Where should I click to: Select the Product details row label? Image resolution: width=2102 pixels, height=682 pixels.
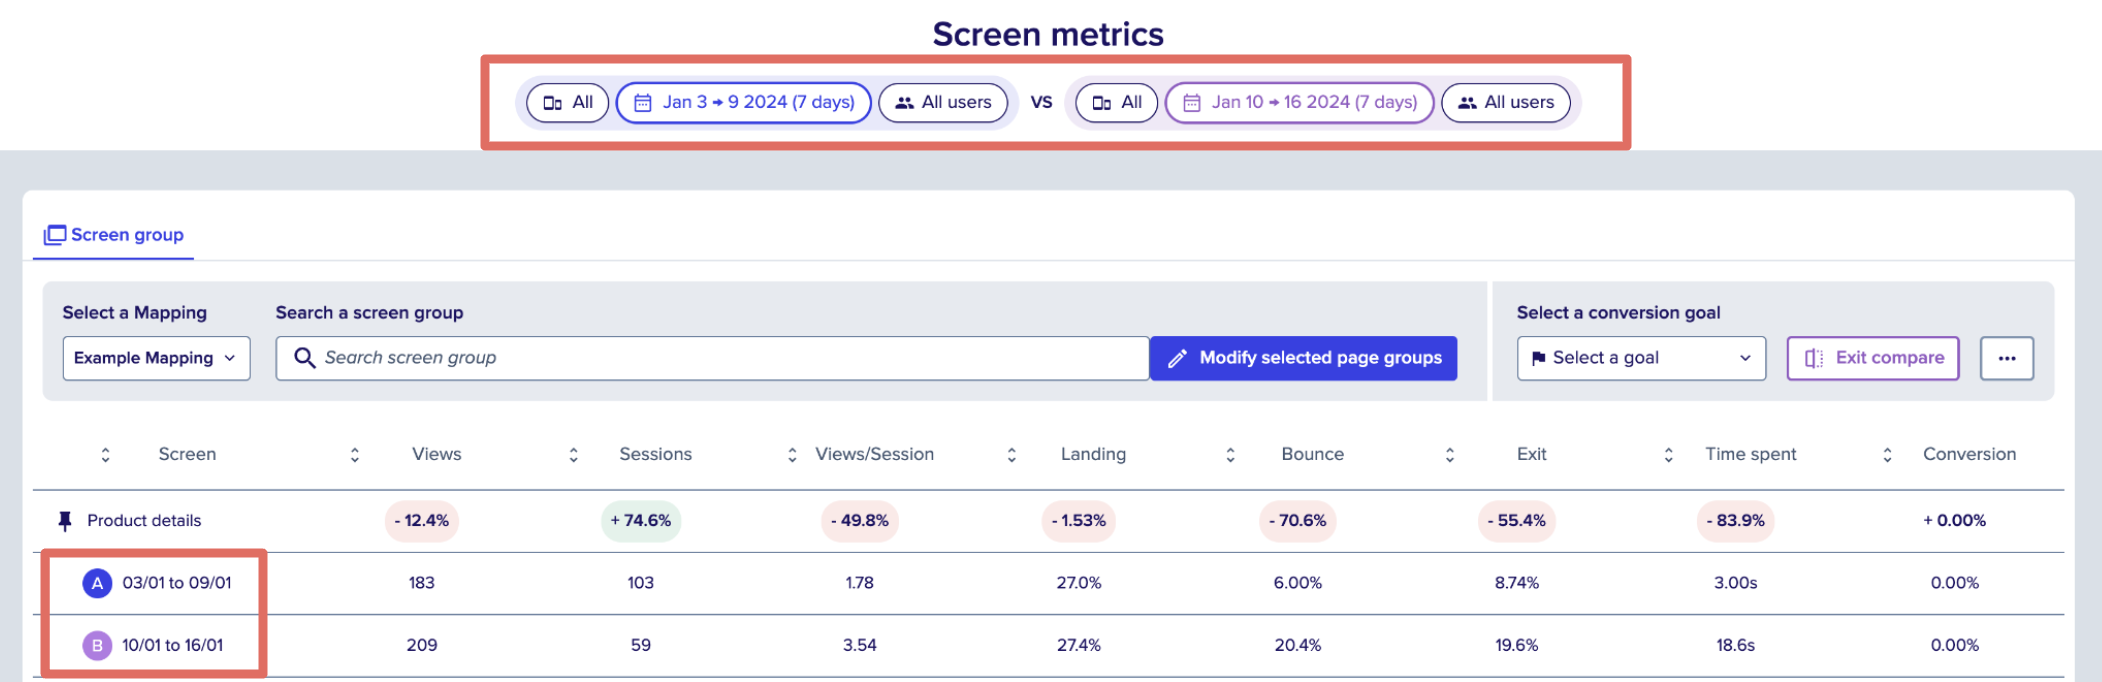144,521
